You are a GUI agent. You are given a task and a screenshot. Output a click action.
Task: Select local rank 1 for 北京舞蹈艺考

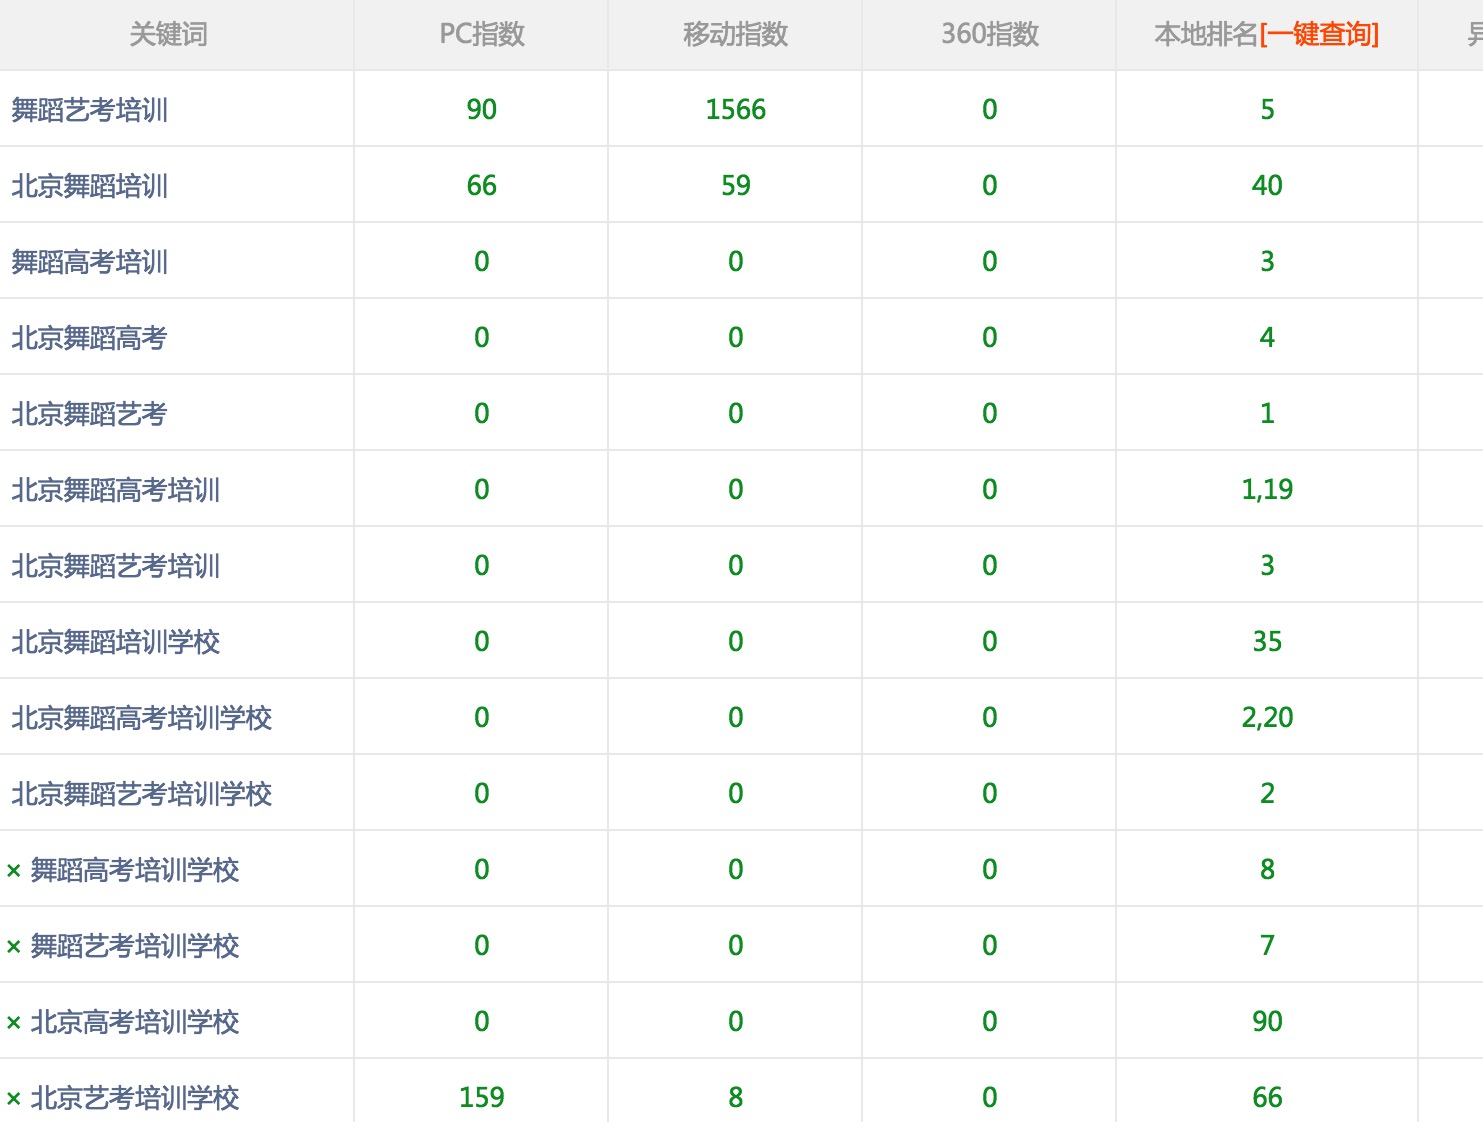pos(1267,414)
